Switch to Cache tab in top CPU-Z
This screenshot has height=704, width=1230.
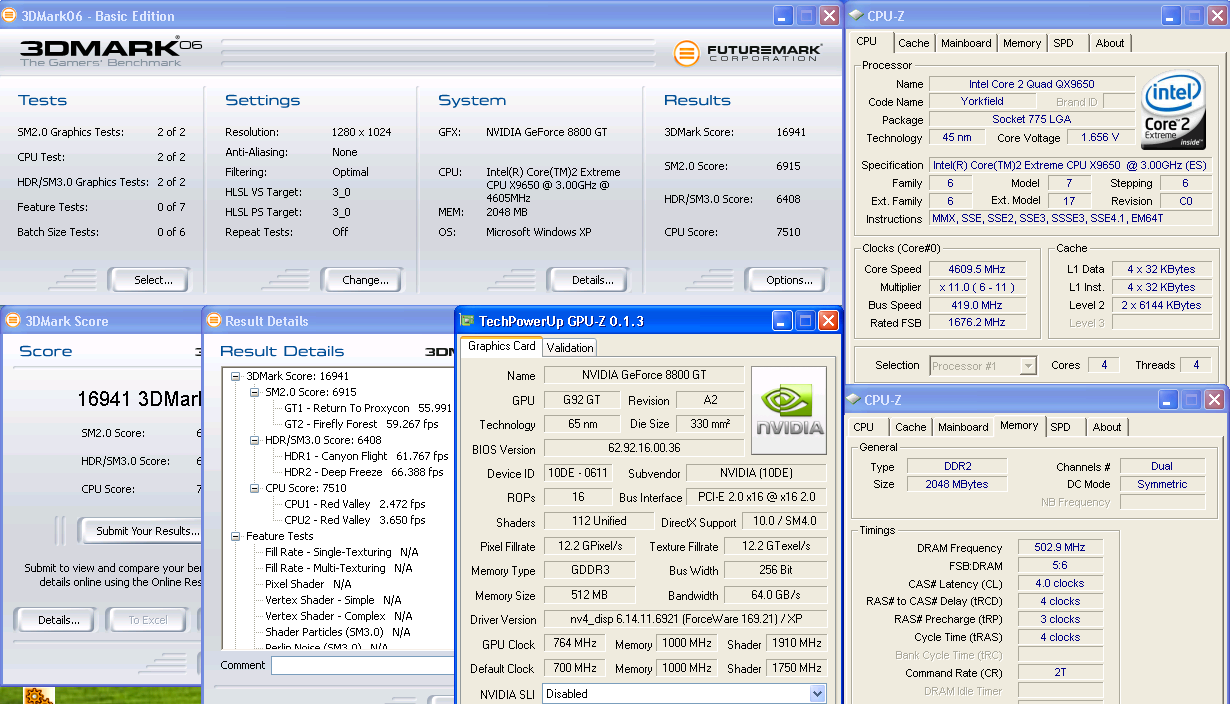click(913, 43)
